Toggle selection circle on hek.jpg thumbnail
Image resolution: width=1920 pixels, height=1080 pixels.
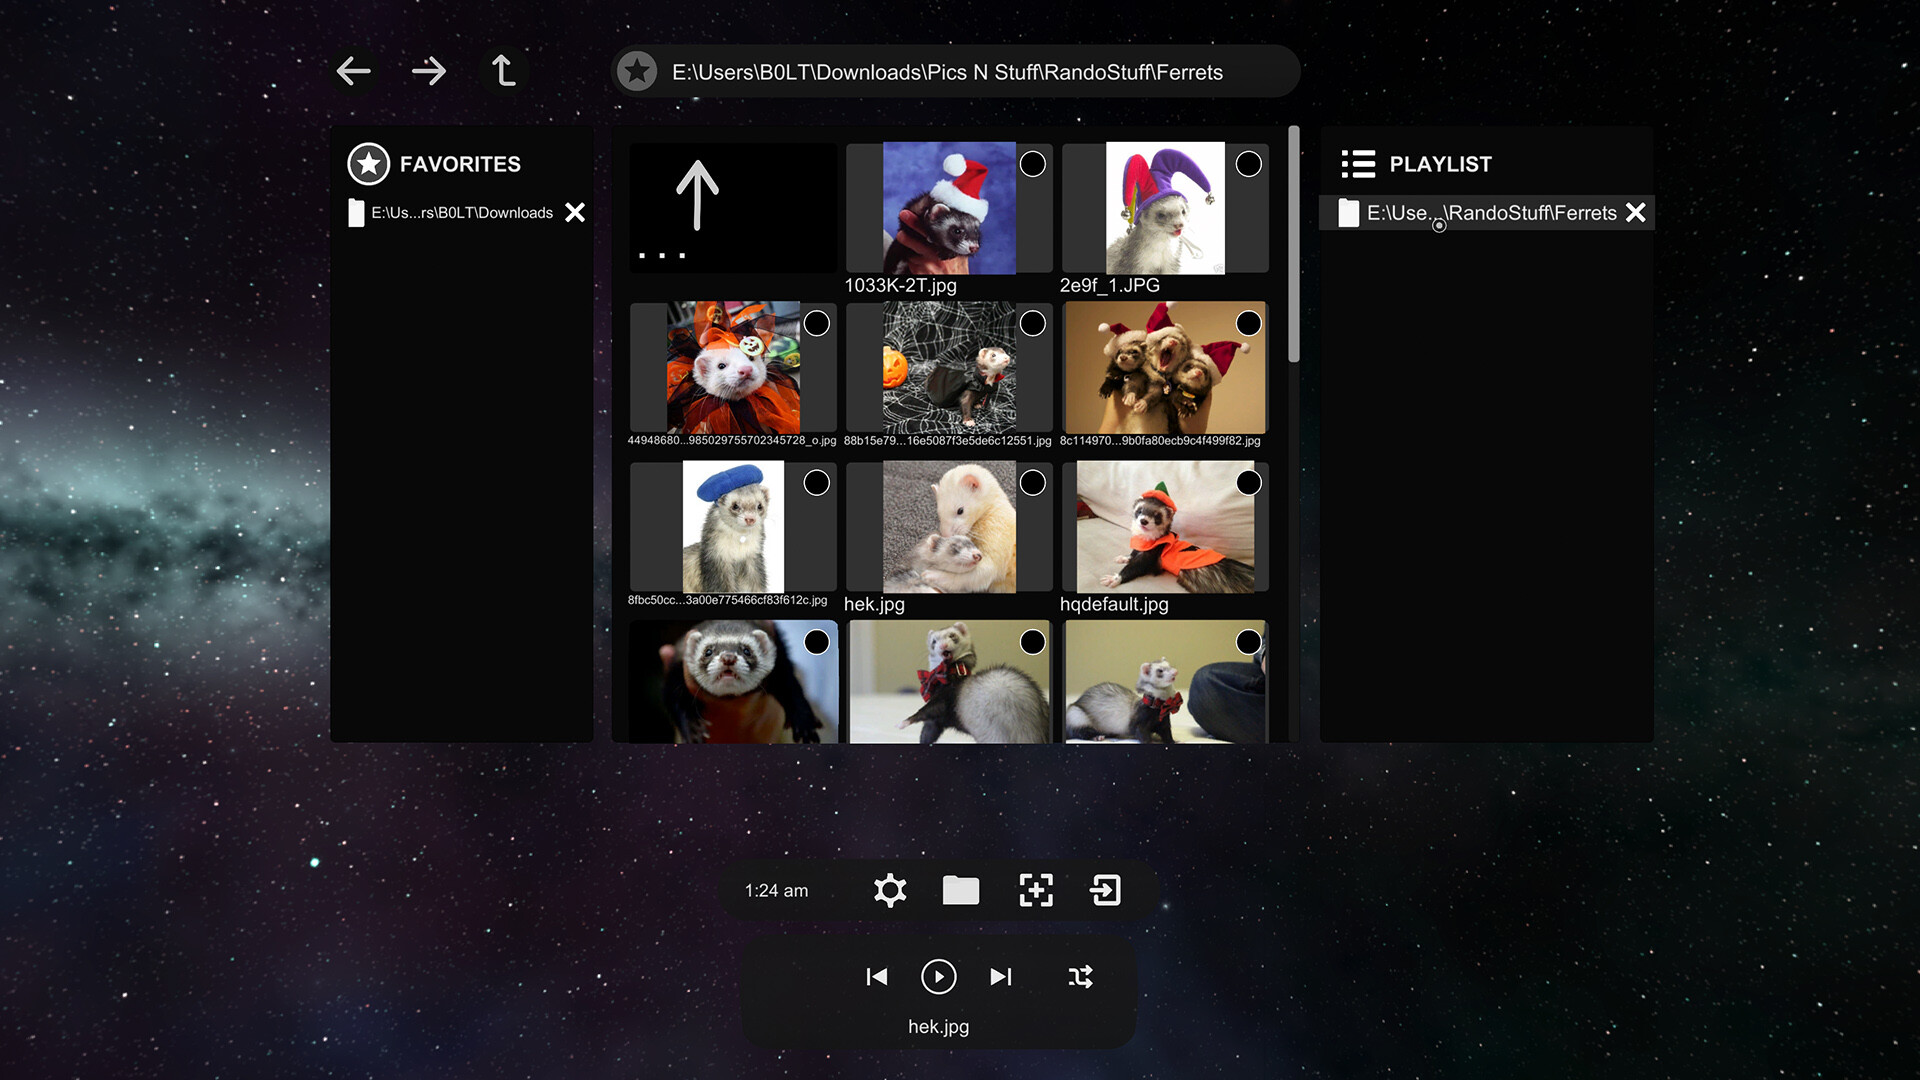[1033, 482]
